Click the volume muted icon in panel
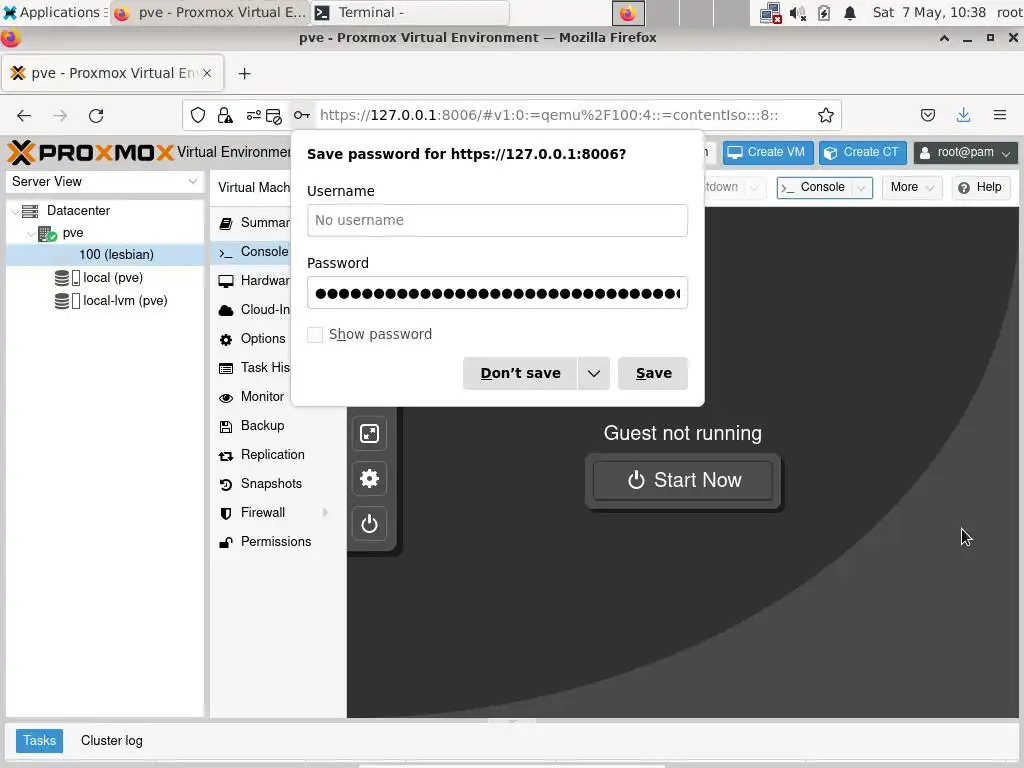Image resolution: width=1024 pixels, height=768 pixels. coord(797,12)
